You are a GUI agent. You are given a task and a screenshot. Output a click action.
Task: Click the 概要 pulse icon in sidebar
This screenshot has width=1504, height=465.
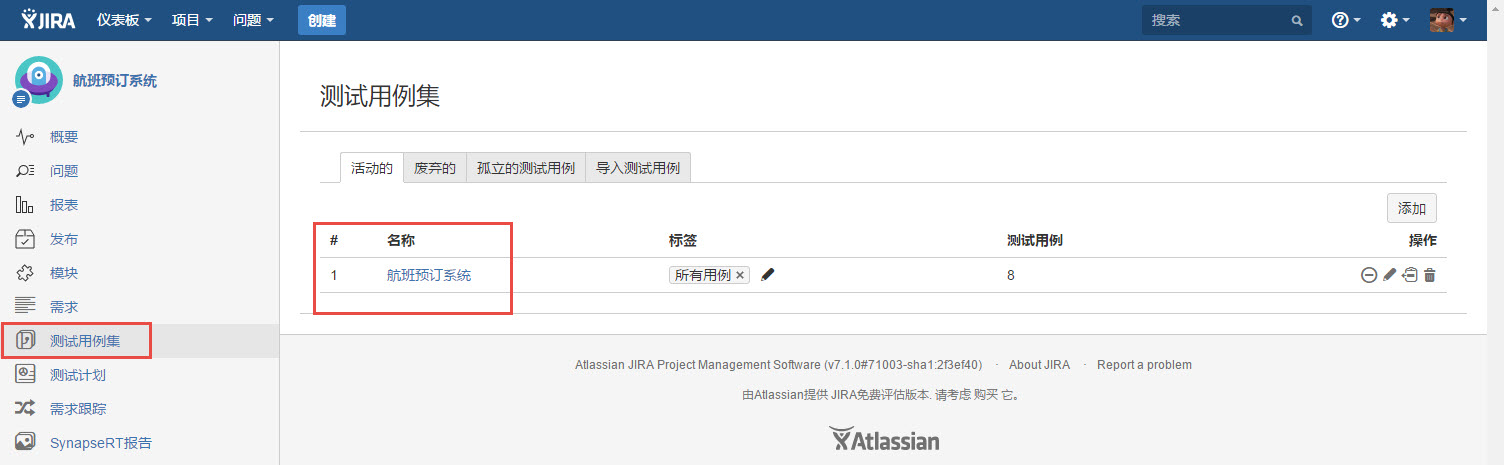[x=26, y=137]
